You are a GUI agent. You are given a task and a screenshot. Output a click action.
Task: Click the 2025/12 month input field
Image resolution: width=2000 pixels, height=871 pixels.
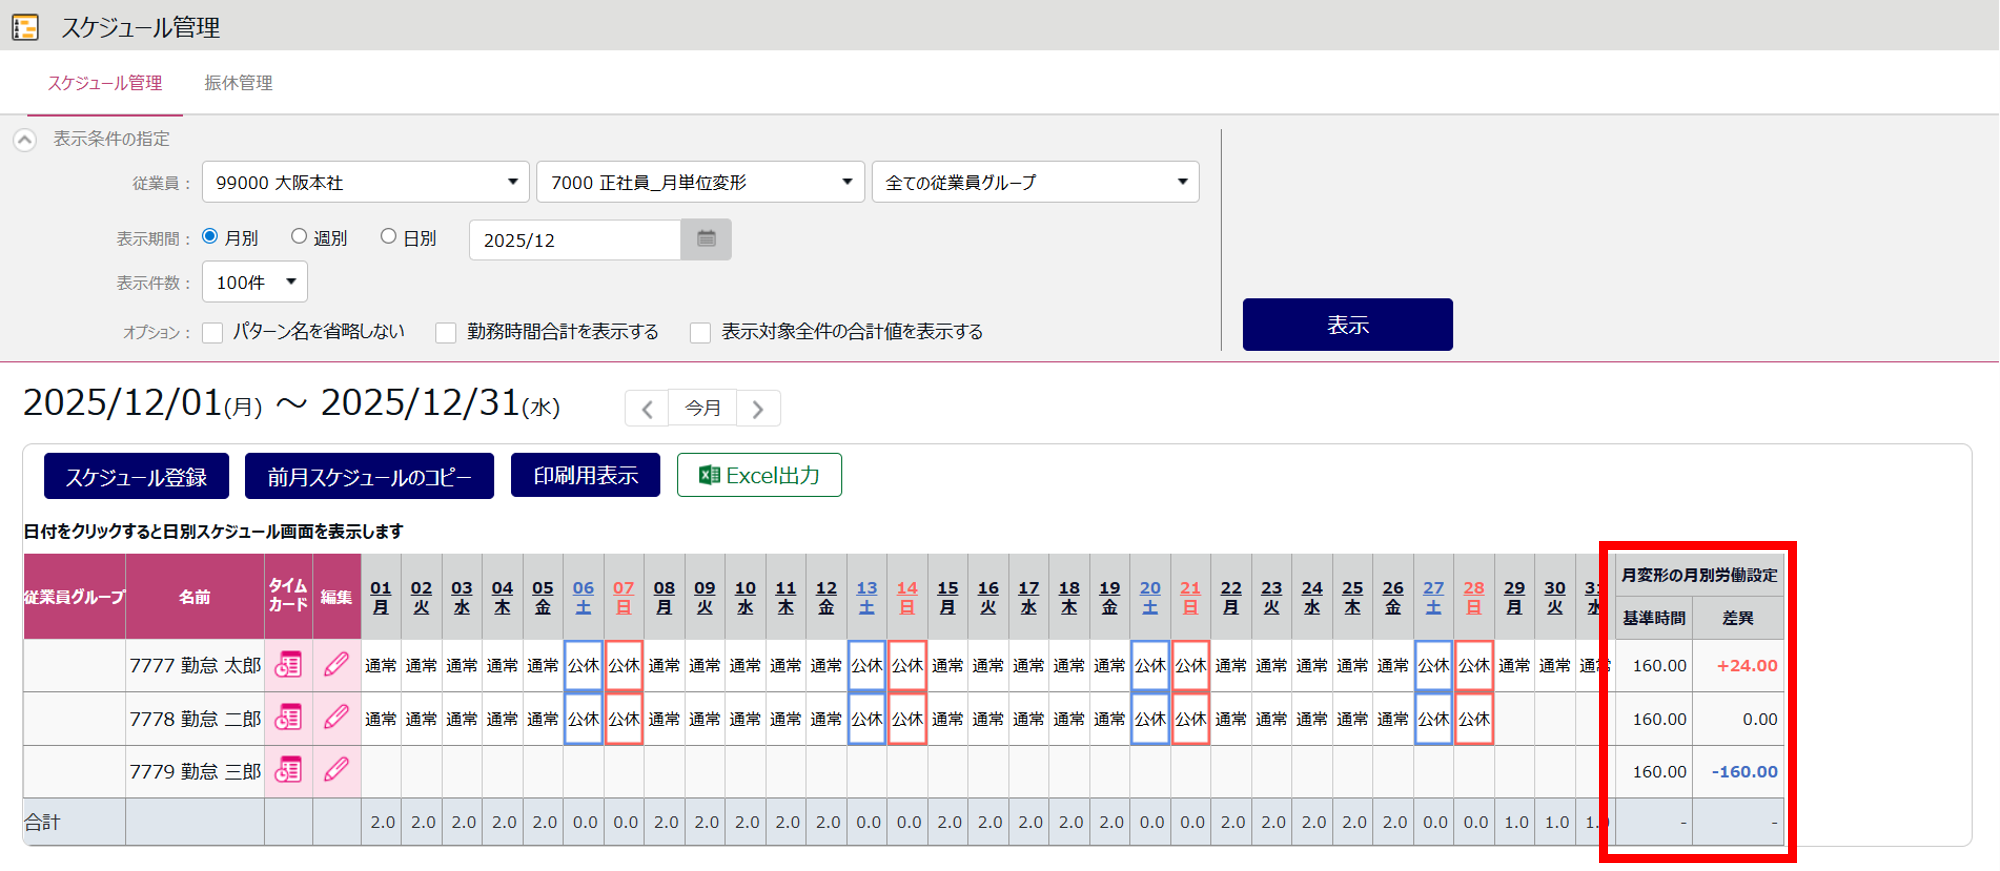click(575, 240)
